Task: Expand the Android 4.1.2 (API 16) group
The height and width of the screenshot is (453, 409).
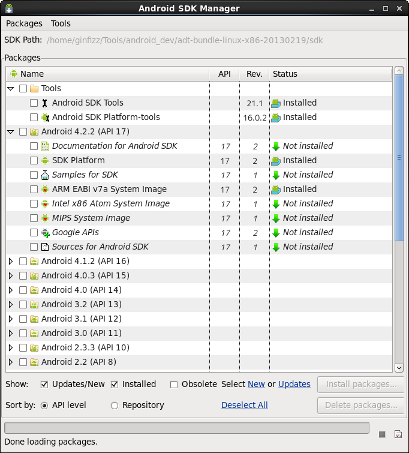Action: click(x=11, y=261)
